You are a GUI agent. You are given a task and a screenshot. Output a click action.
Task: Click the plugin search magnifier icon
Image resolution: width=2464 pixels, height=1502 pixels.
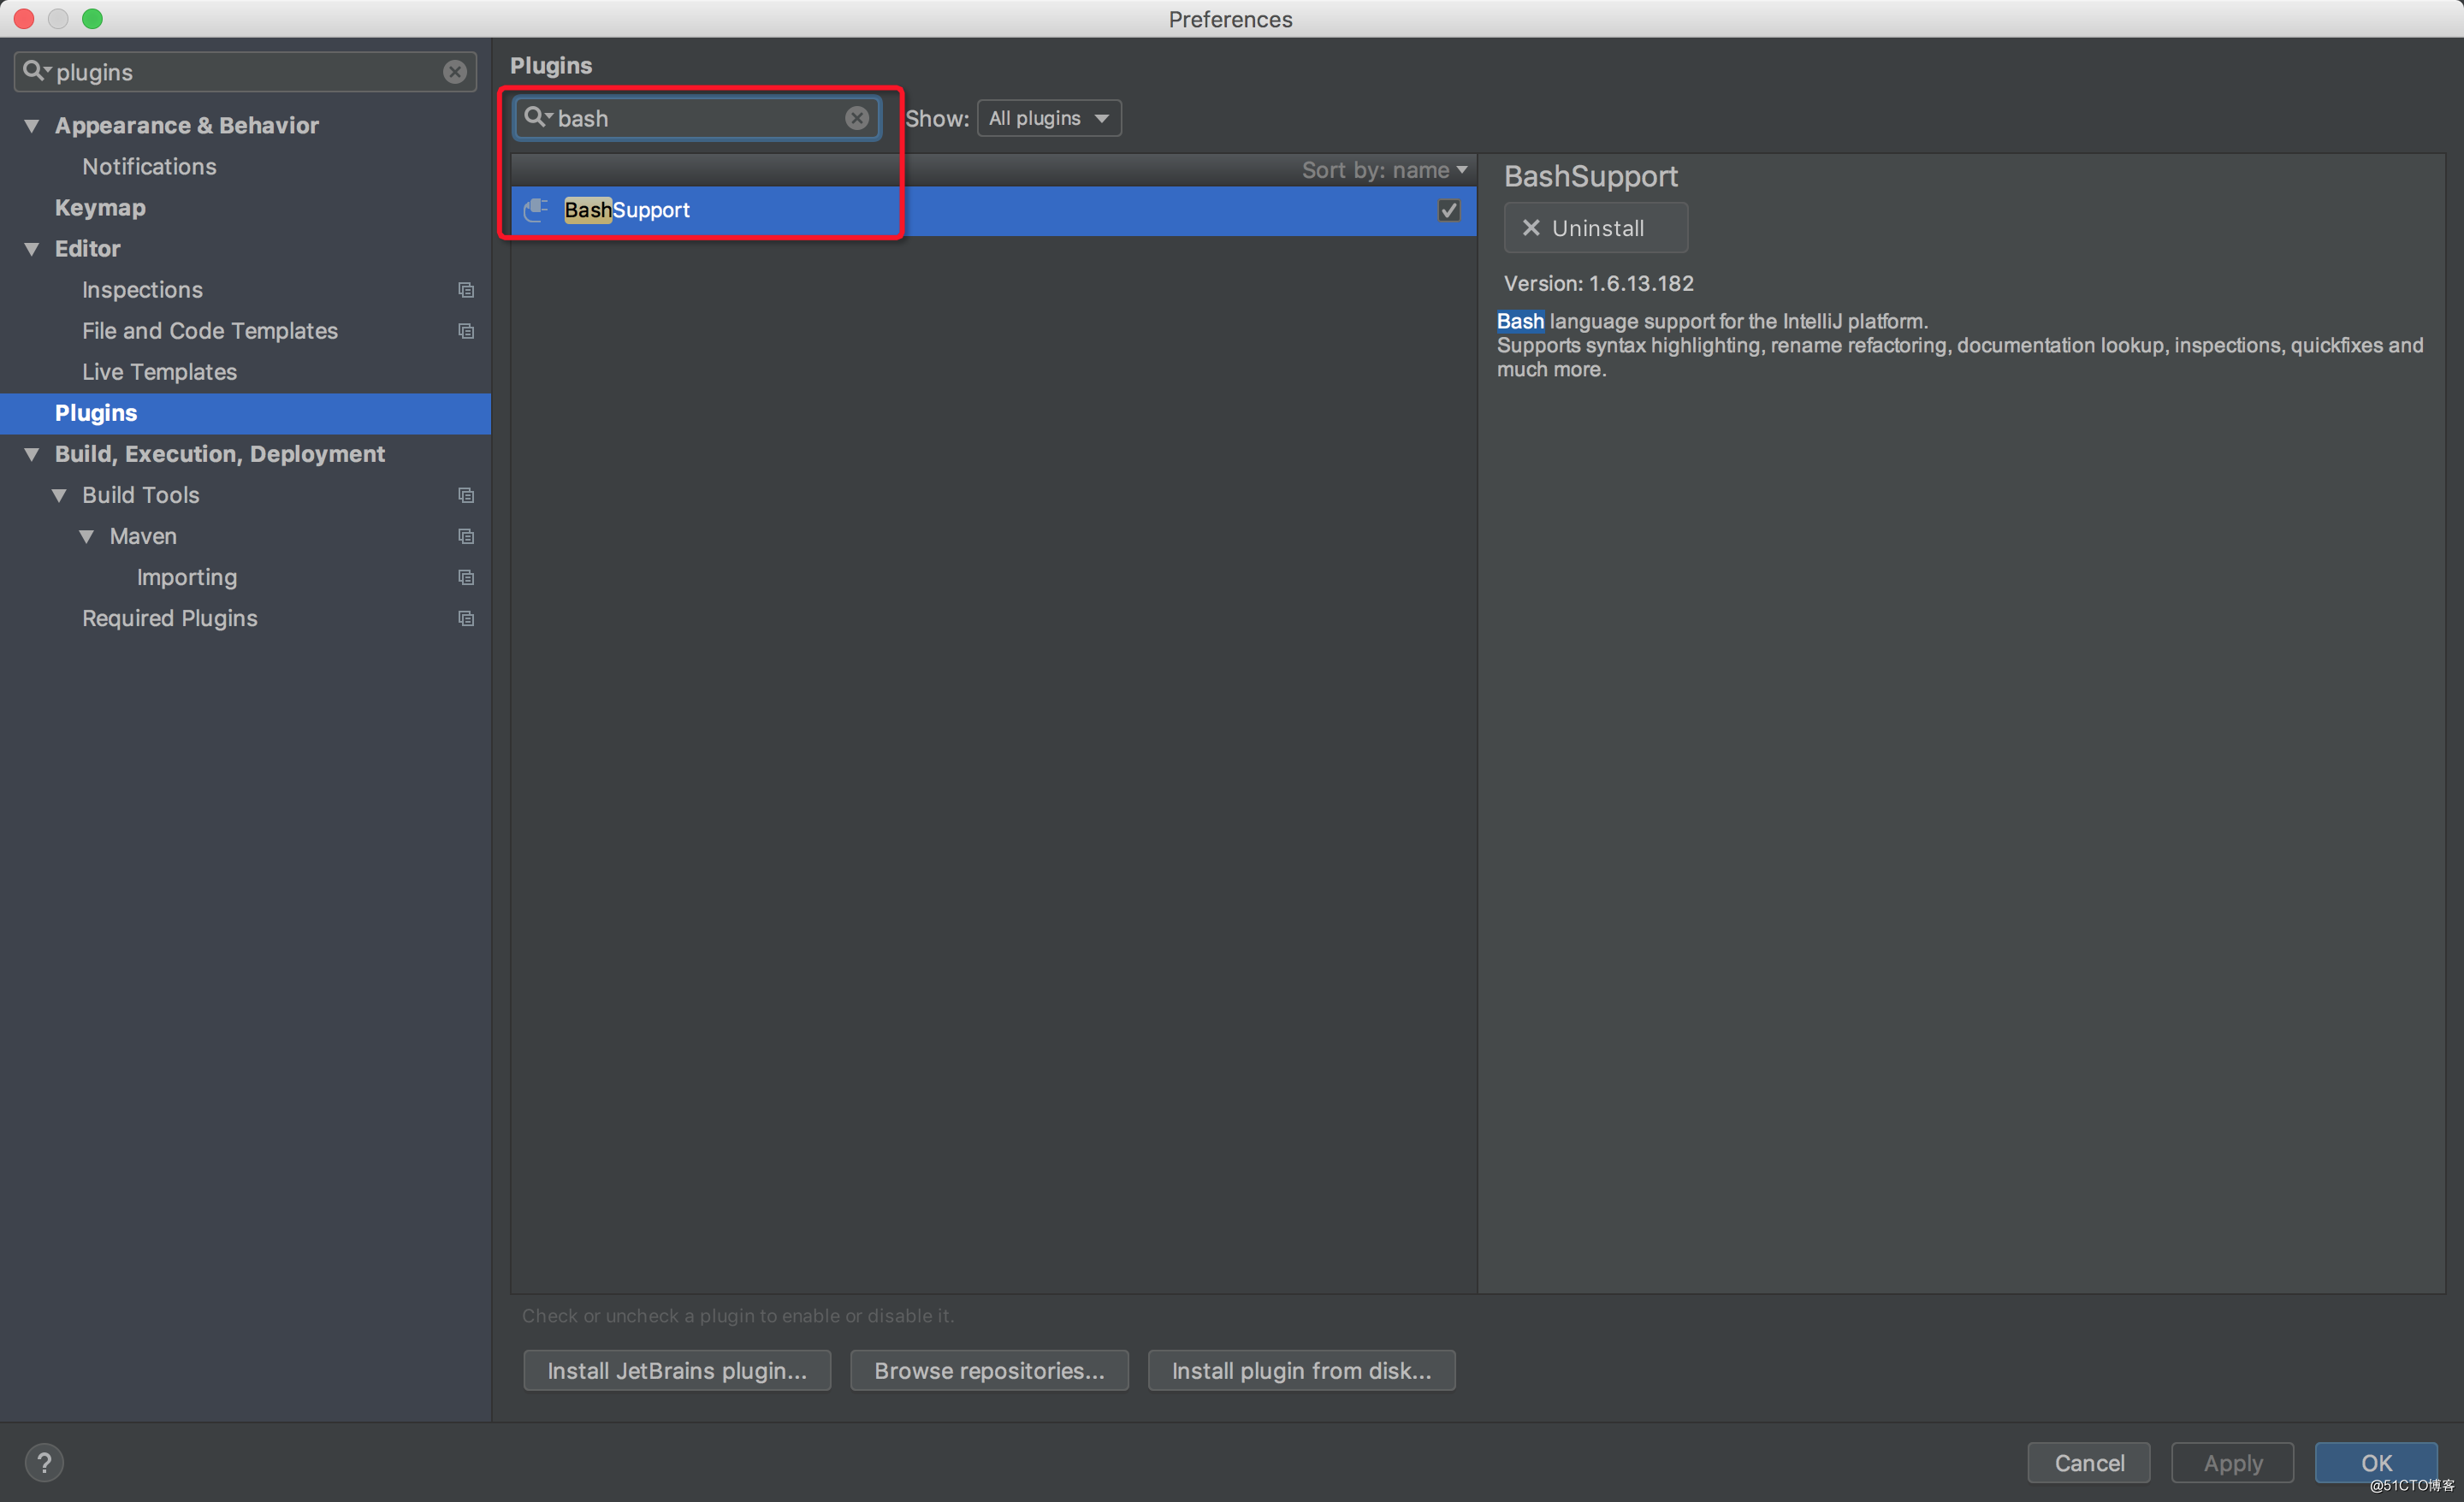[x=538, y=118]
